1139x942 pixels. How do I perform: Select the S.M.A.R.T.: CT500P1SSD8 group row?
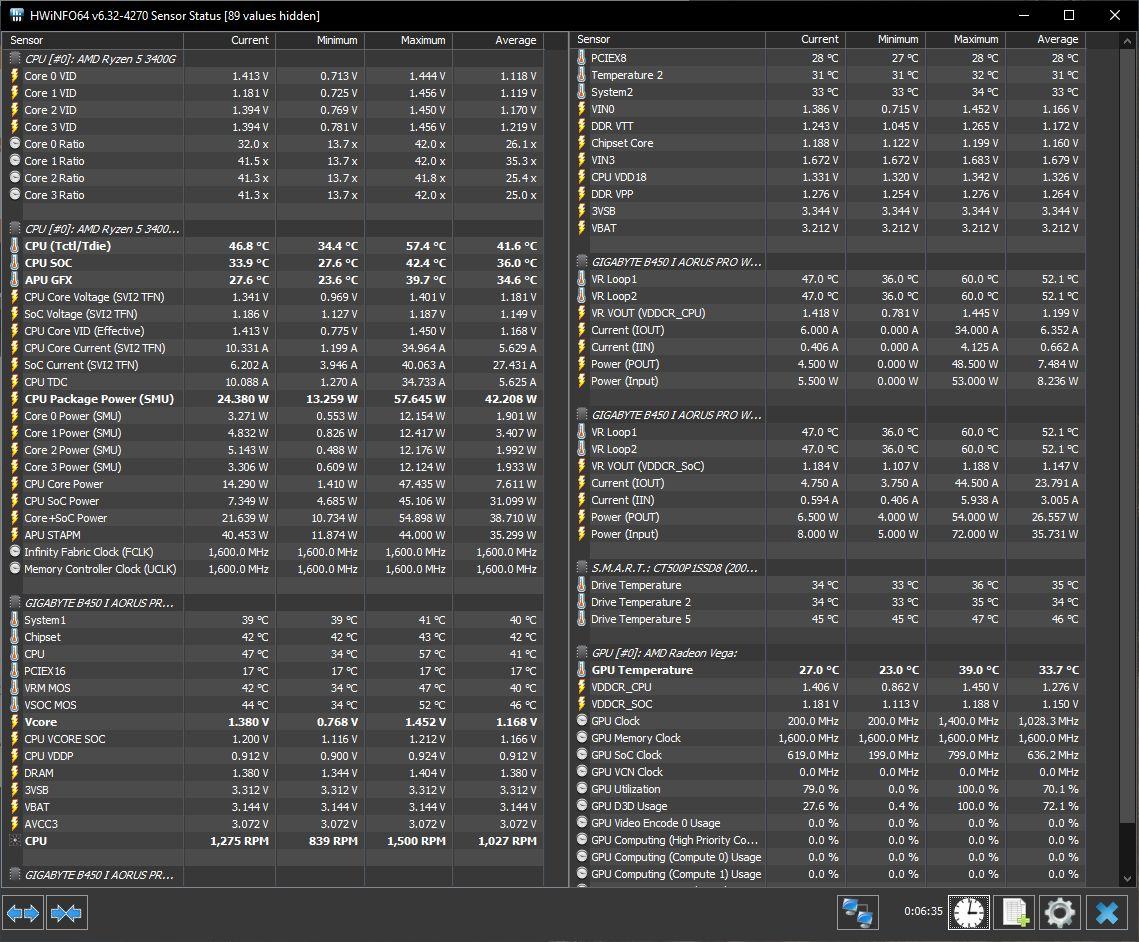[827, 568]
